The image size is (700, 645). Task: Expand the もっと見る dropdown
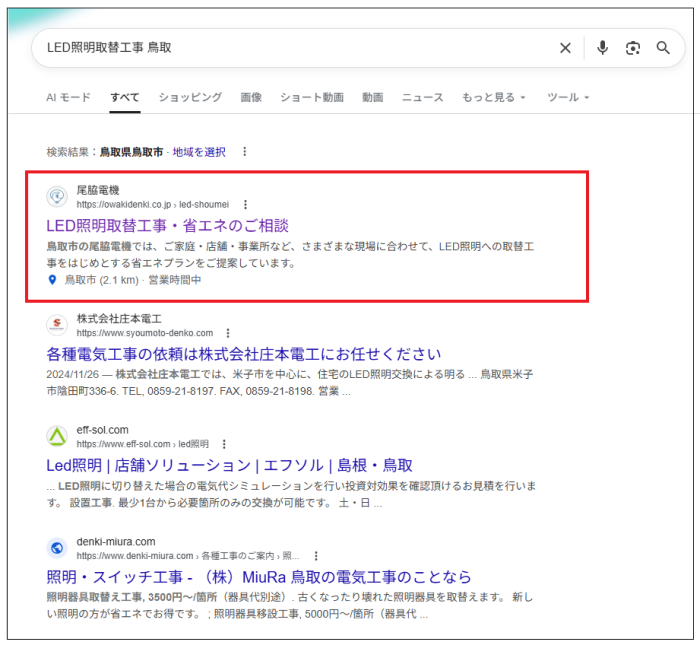pyautogui.click(x=494, y=97)
